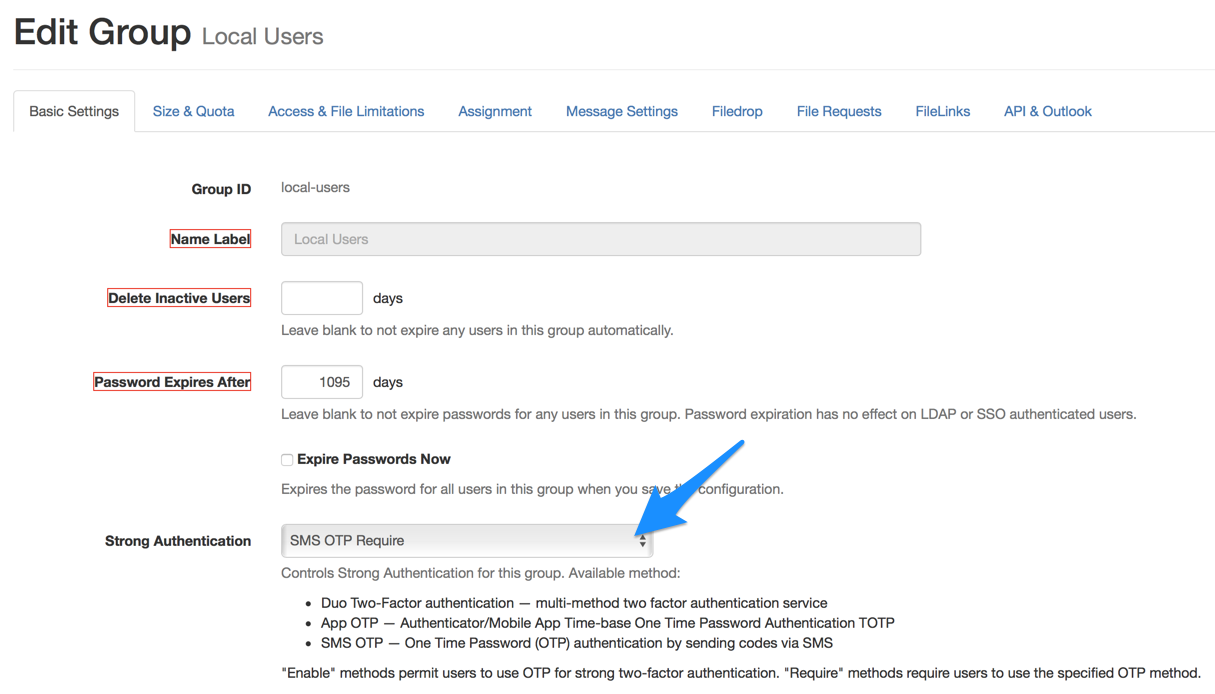Click the Name Label text field
The width and height of the screenshot is (1215, 694).
tap(600, 239)
